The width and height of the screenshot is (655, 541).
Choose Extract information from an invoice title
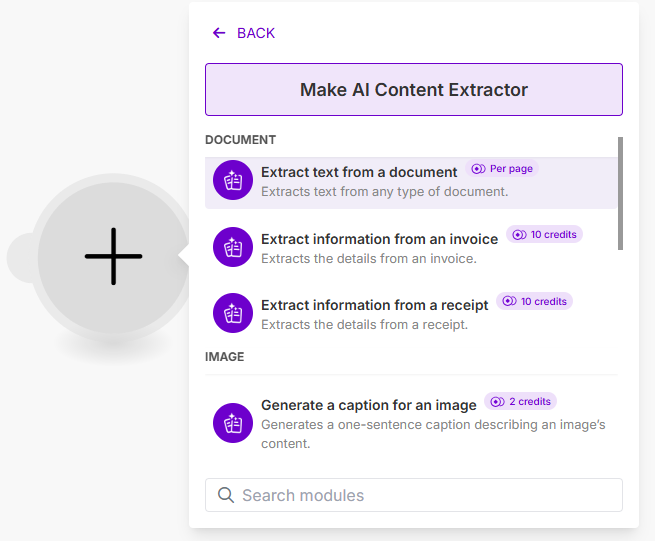(379, 239)
